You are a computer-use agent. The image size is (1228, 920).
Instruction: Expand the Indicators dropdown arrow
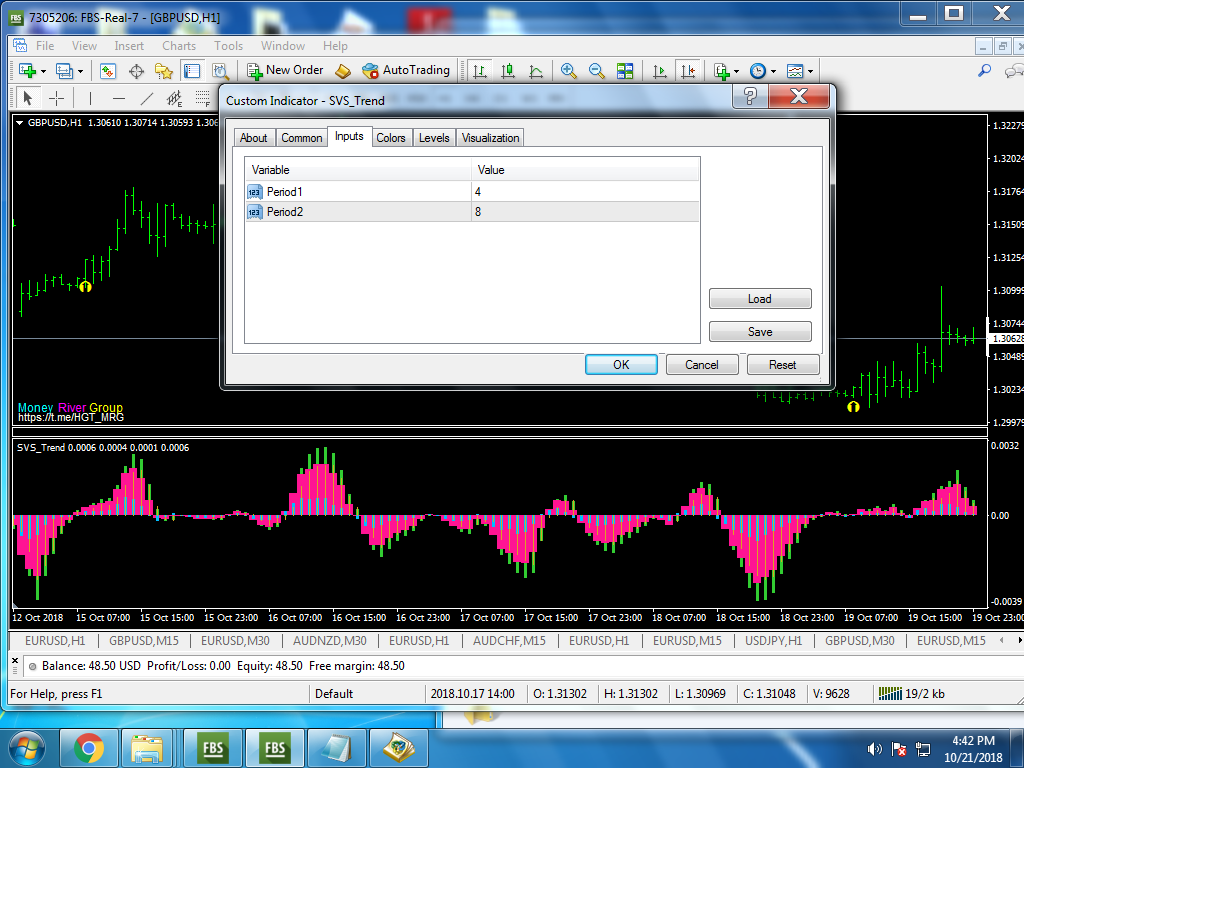click(737, 71)
